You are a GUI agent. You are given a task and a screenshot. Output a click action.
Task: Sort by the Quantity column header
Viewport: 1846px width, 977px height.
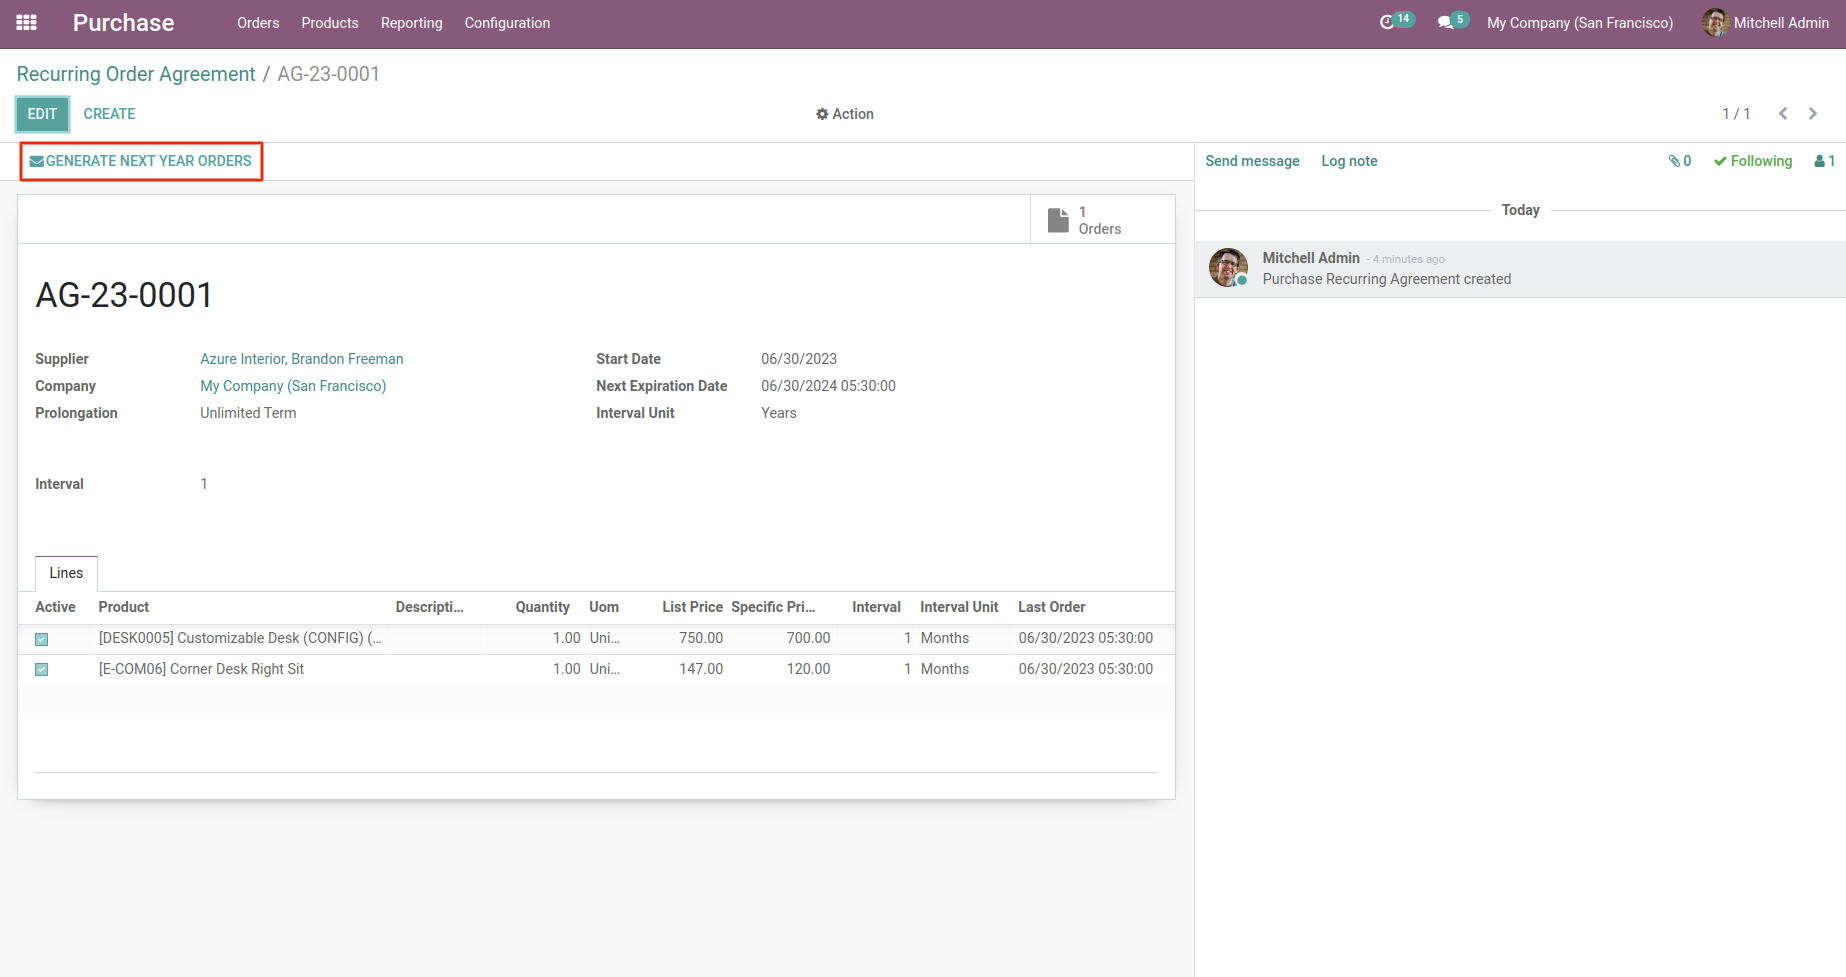click(542, 607)
